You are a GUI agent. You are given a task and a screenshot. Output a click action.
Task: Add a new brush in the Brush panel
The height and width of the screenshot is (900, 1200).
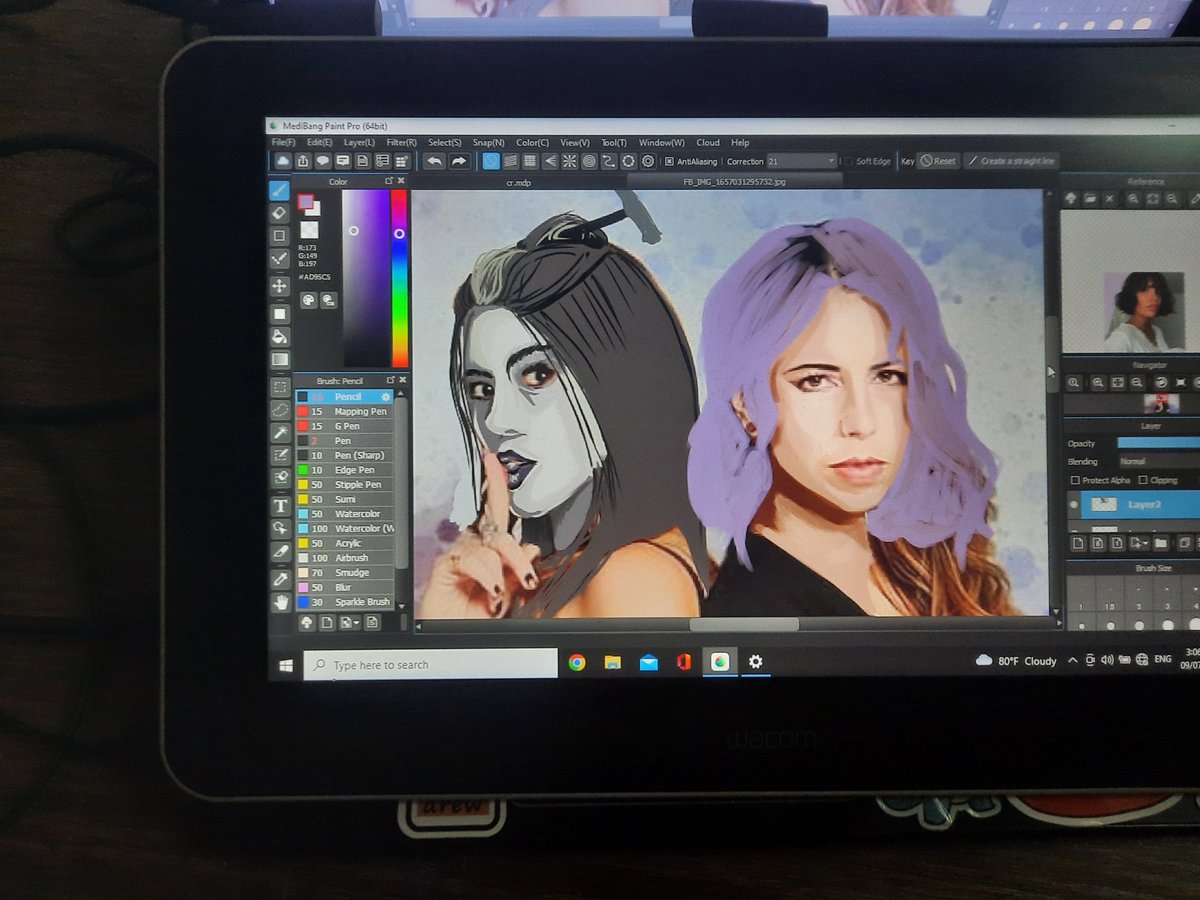[x=327, y=622]
